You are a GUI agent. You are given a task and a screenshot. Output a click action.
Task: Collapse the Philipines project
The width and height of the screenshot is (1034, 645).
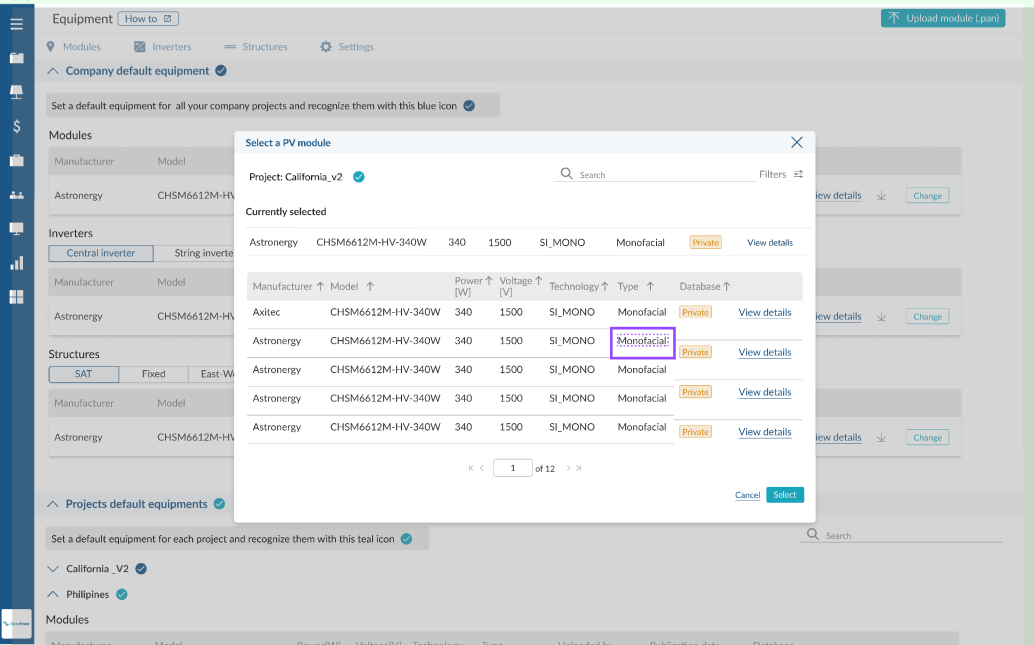coord(53,594)
